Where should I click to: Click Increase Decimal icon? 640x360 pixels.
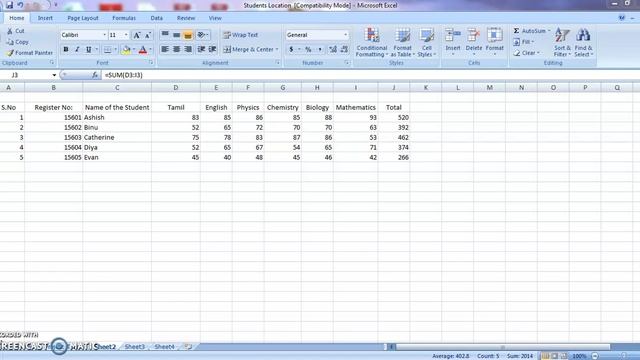333,49
